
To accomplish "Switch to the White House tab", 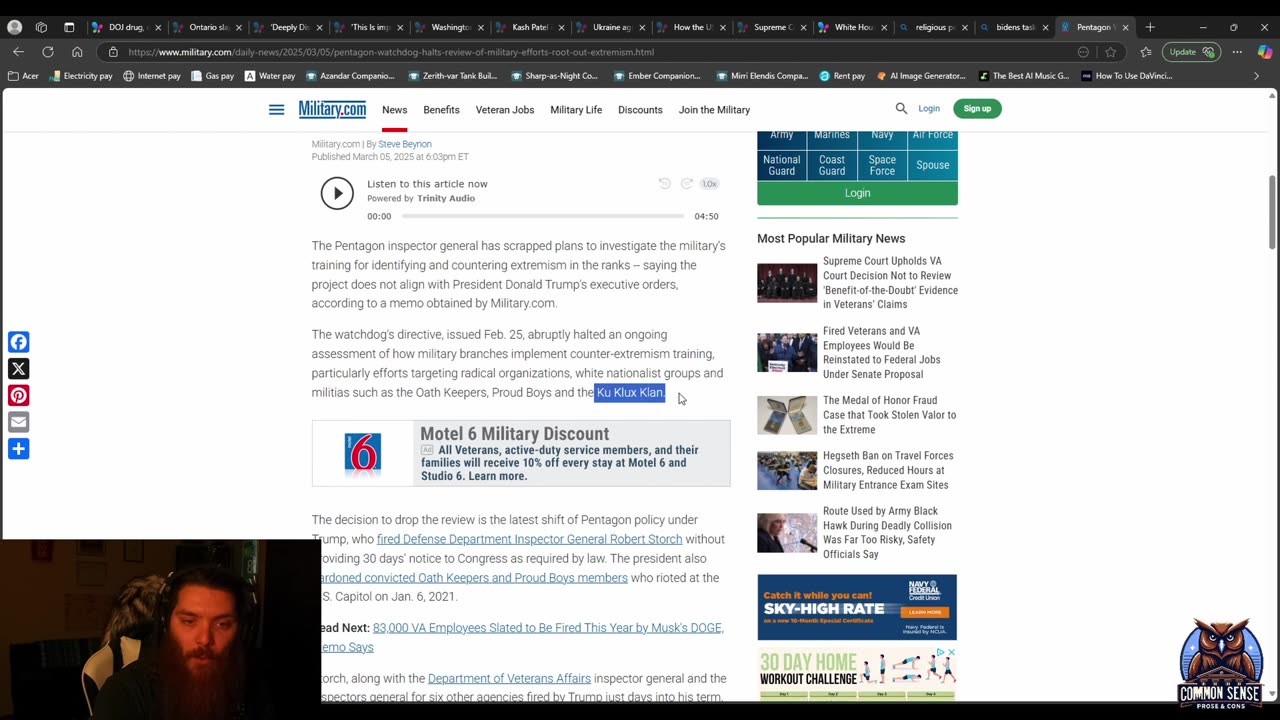I will [x=854, y=27].
